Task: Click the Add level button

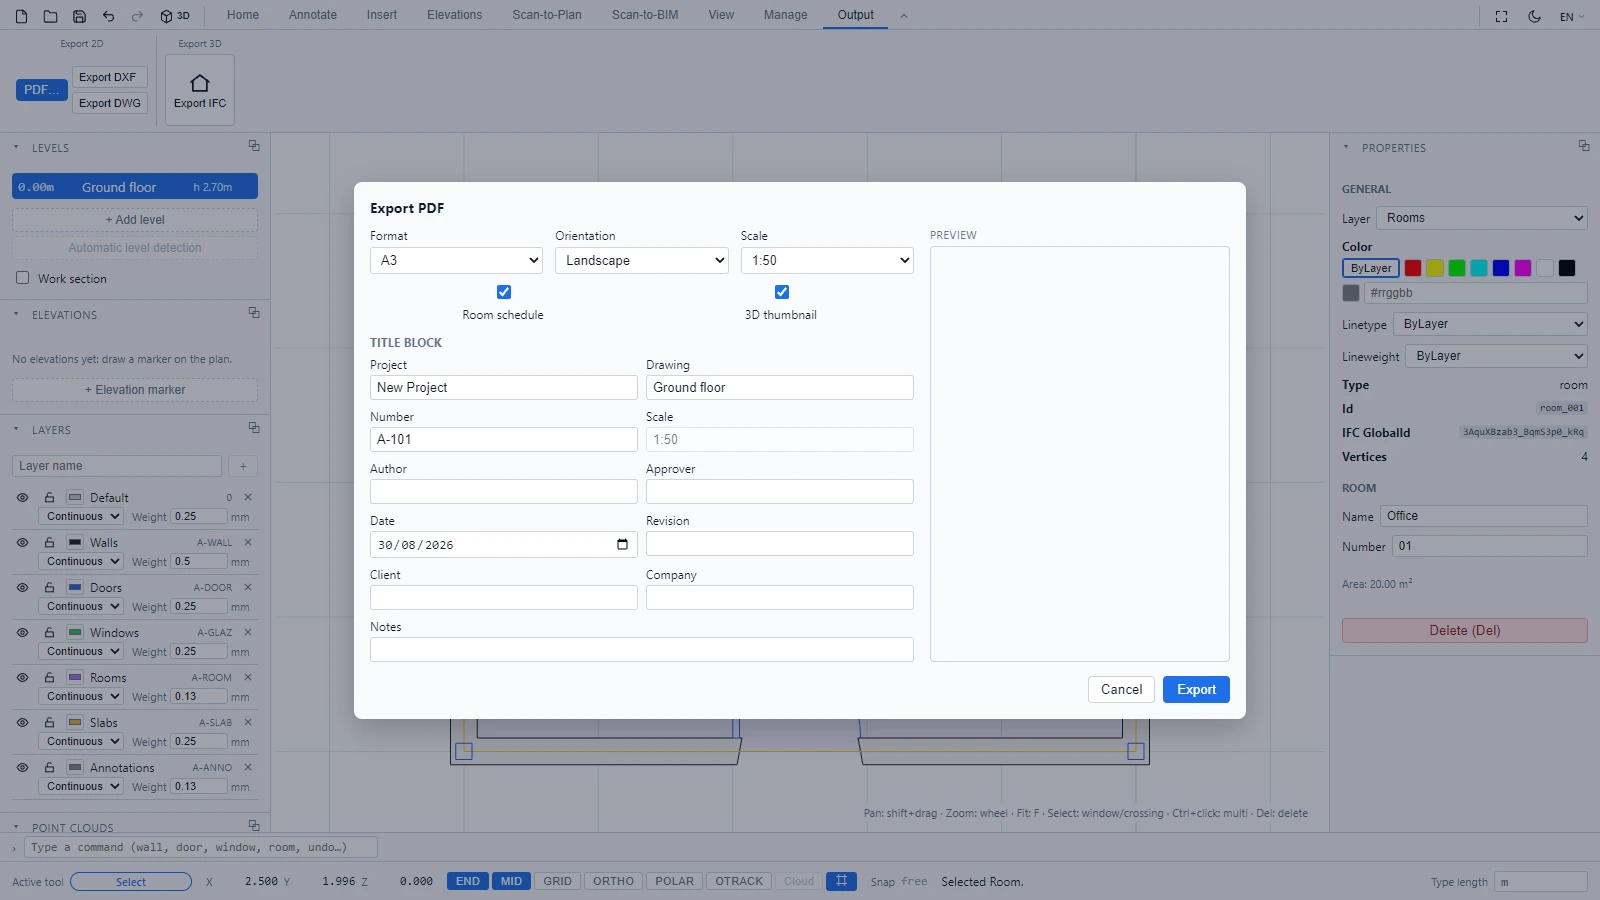Action: click(x=135, y=220)
